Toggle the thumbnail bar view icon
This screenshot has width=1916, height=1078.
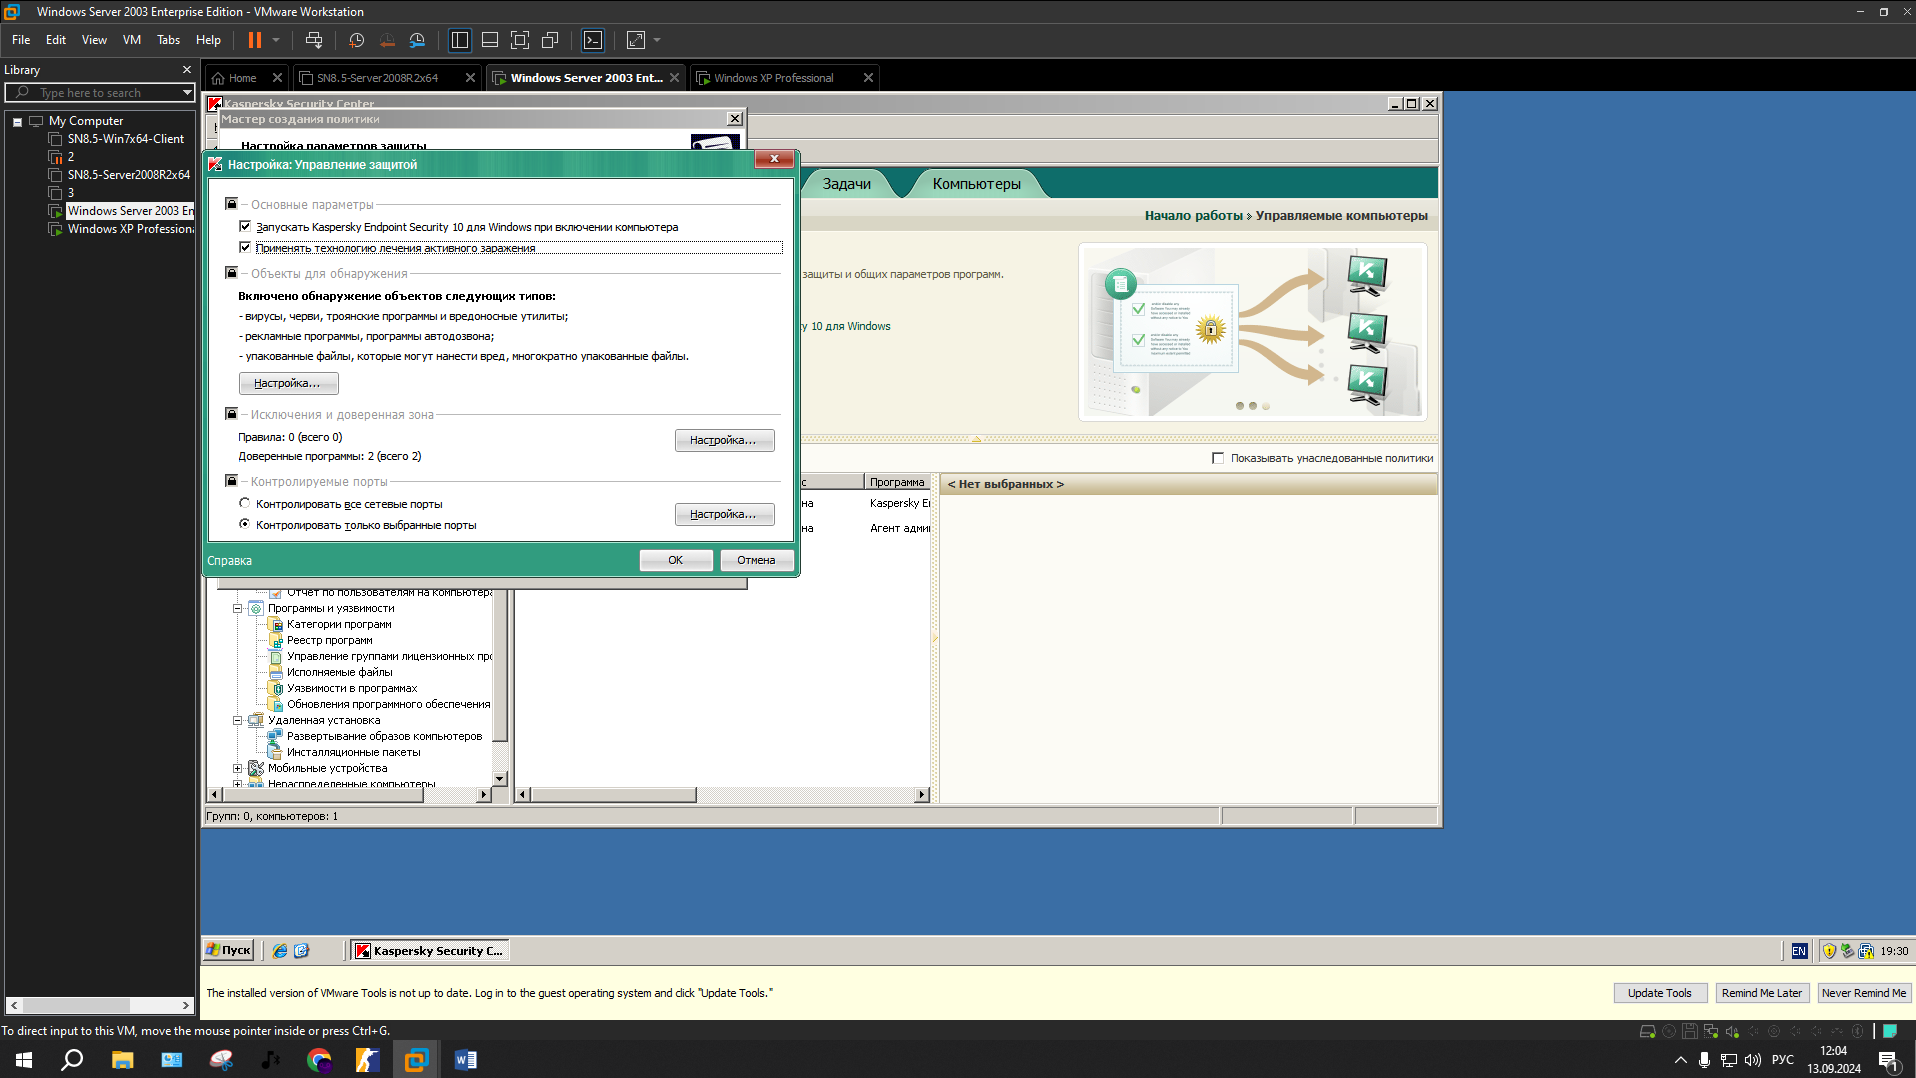pyautogui.click(x=490, y=40)
